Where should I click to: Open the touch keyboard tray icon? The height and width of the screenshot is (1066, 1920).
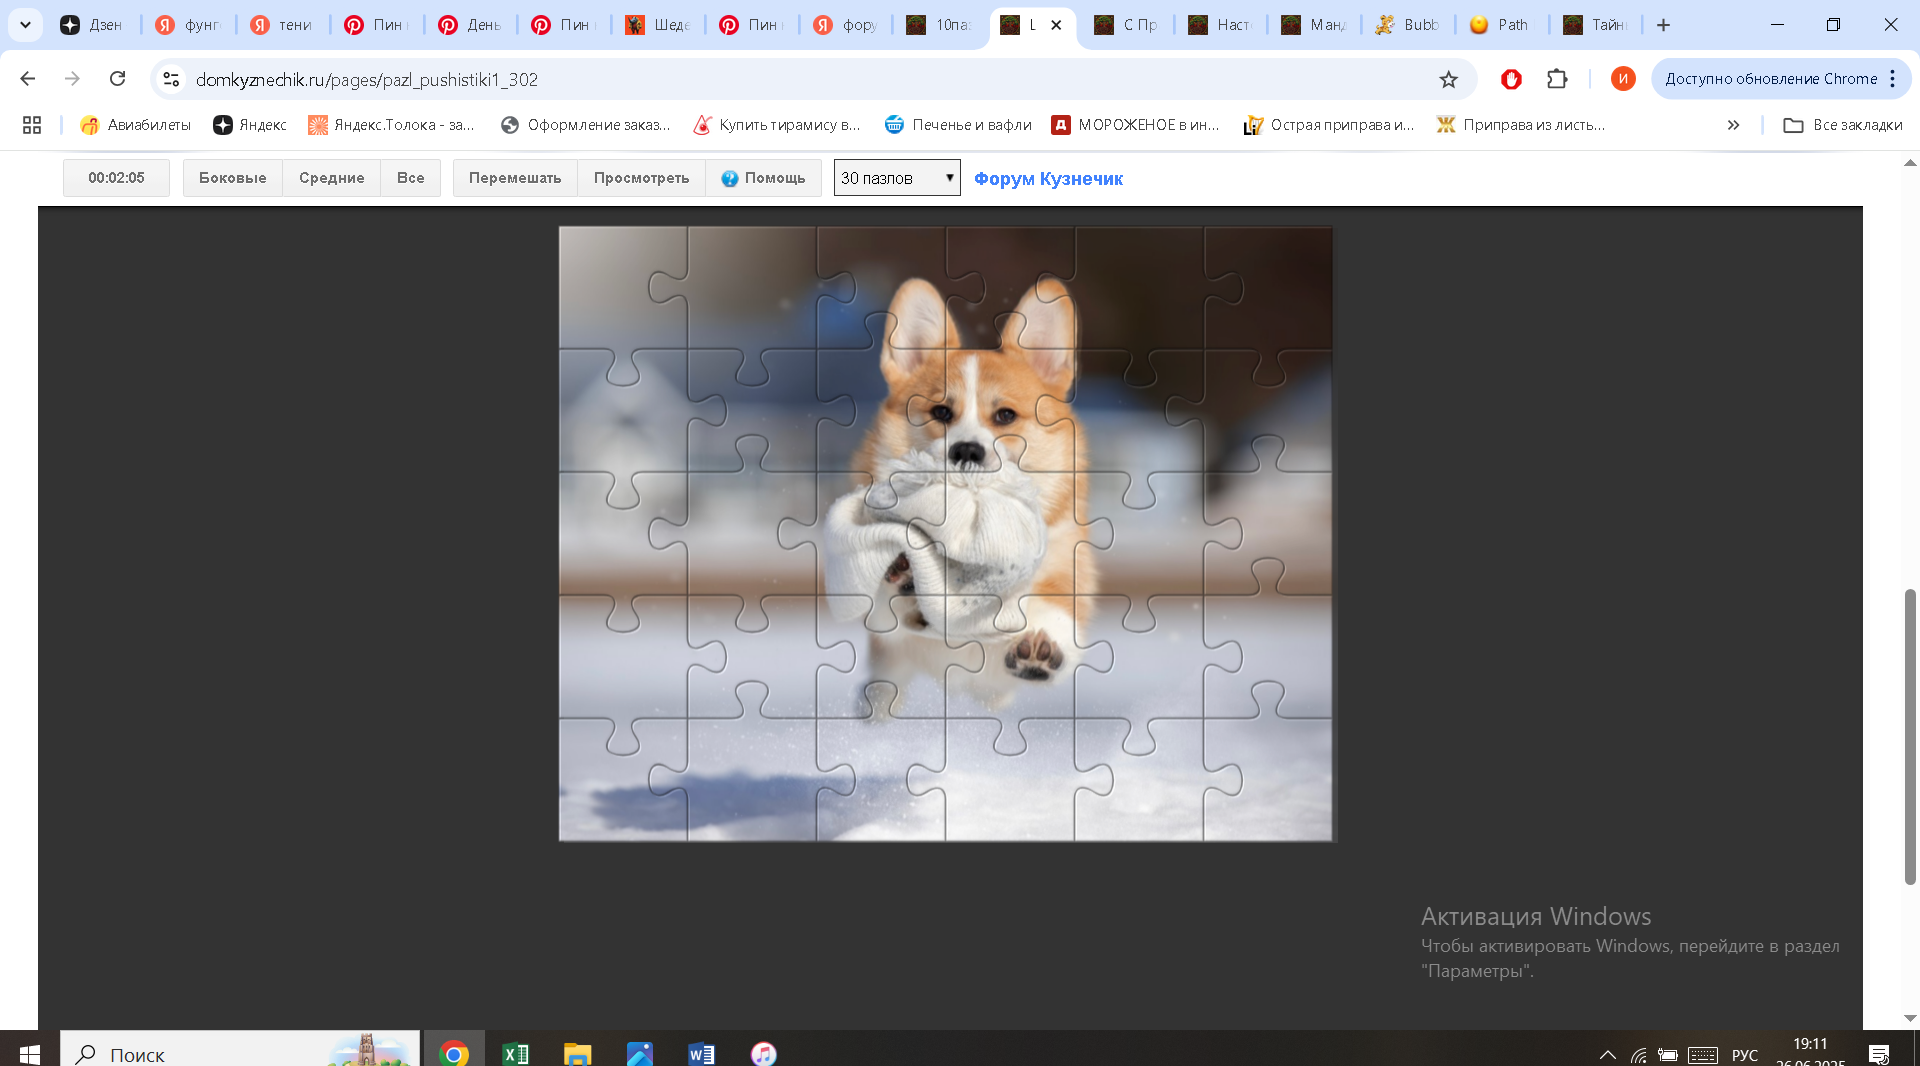pyautogui.click(x=1703, y=1055)
